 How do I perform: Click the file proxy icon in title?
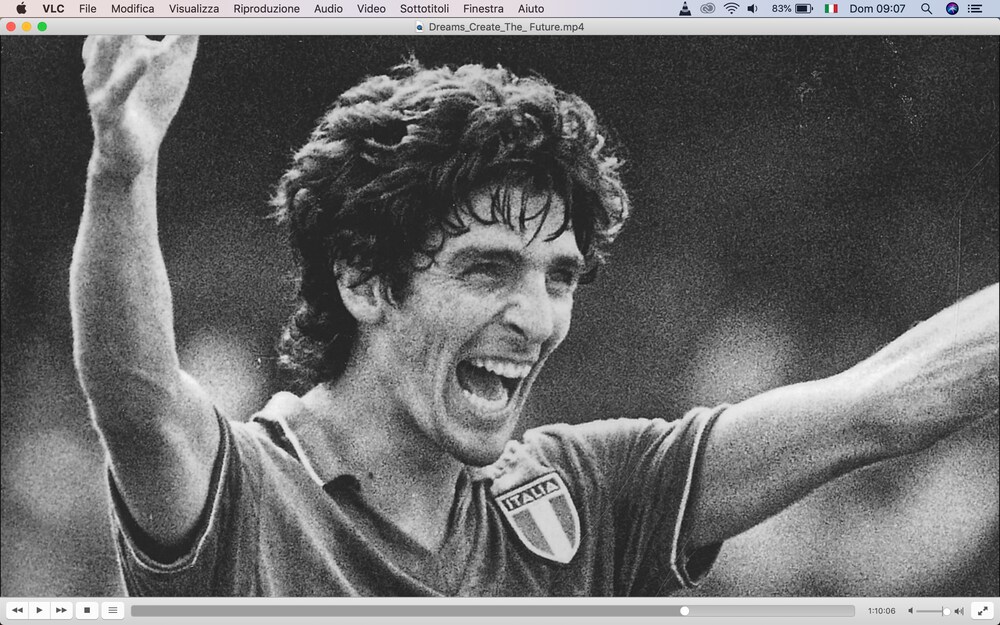[x=420, y=27]
